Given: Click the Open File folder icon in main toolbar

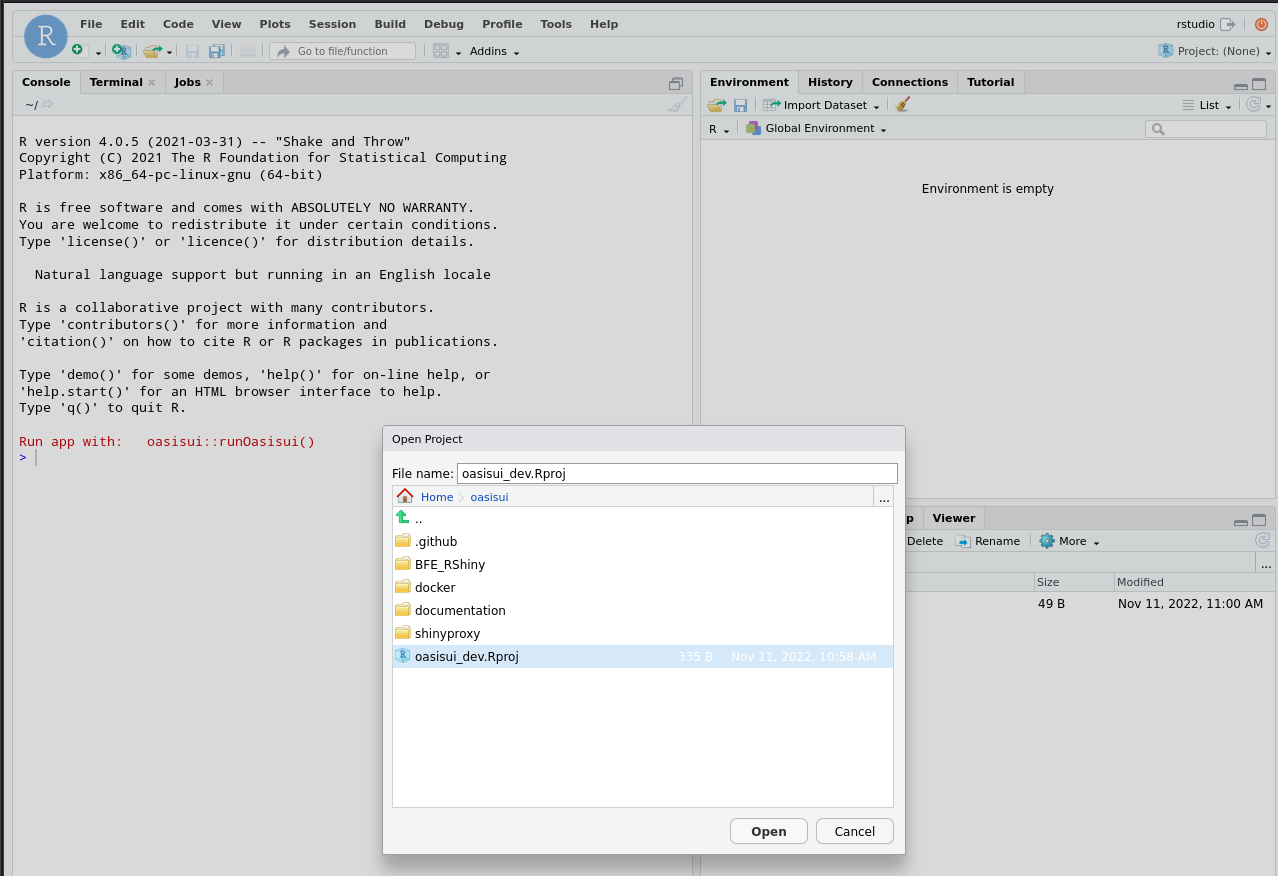Looking at the screenshot, I should click(152, 51).
